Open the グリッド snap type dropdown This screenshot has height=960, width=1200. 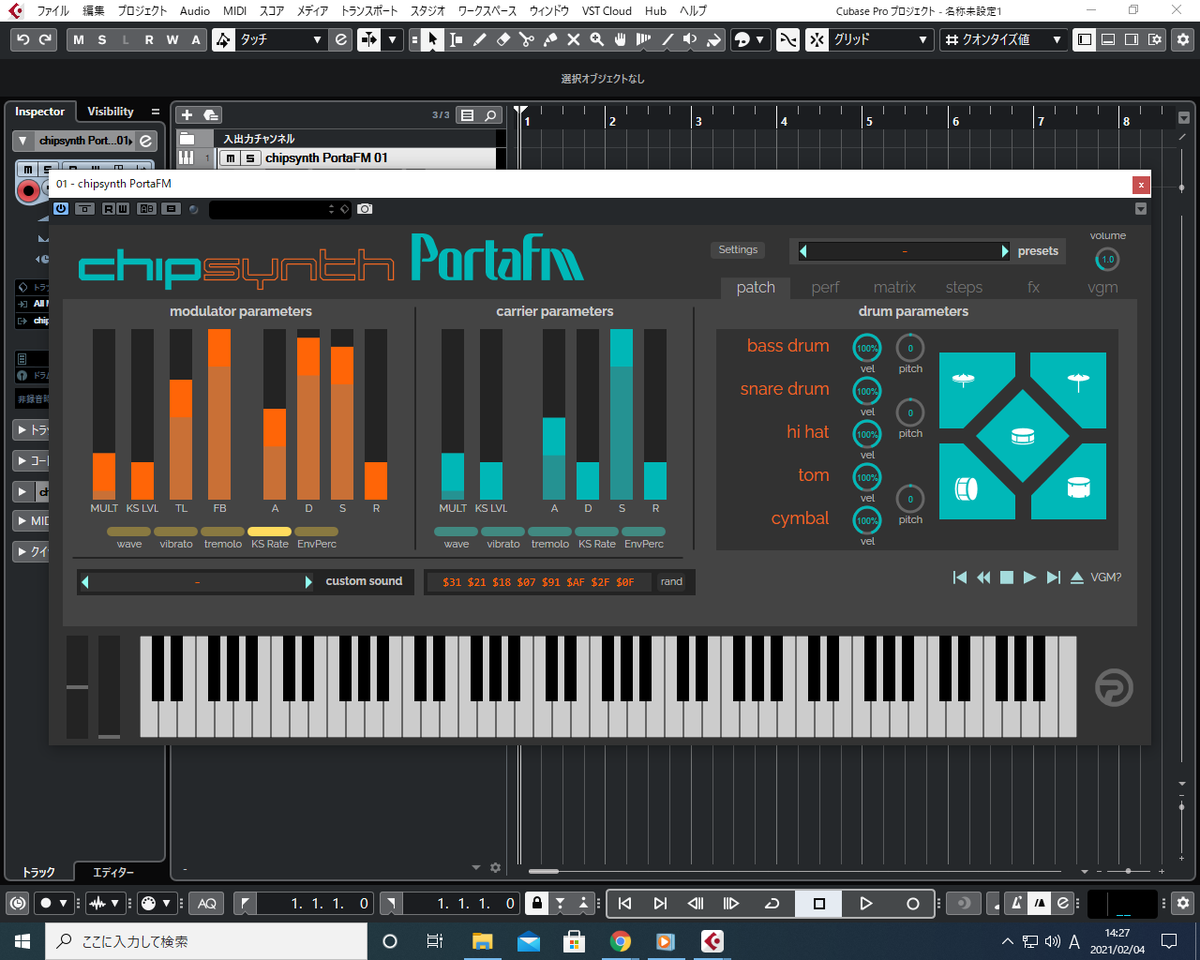pyautogui.click(x=882, y=40)
